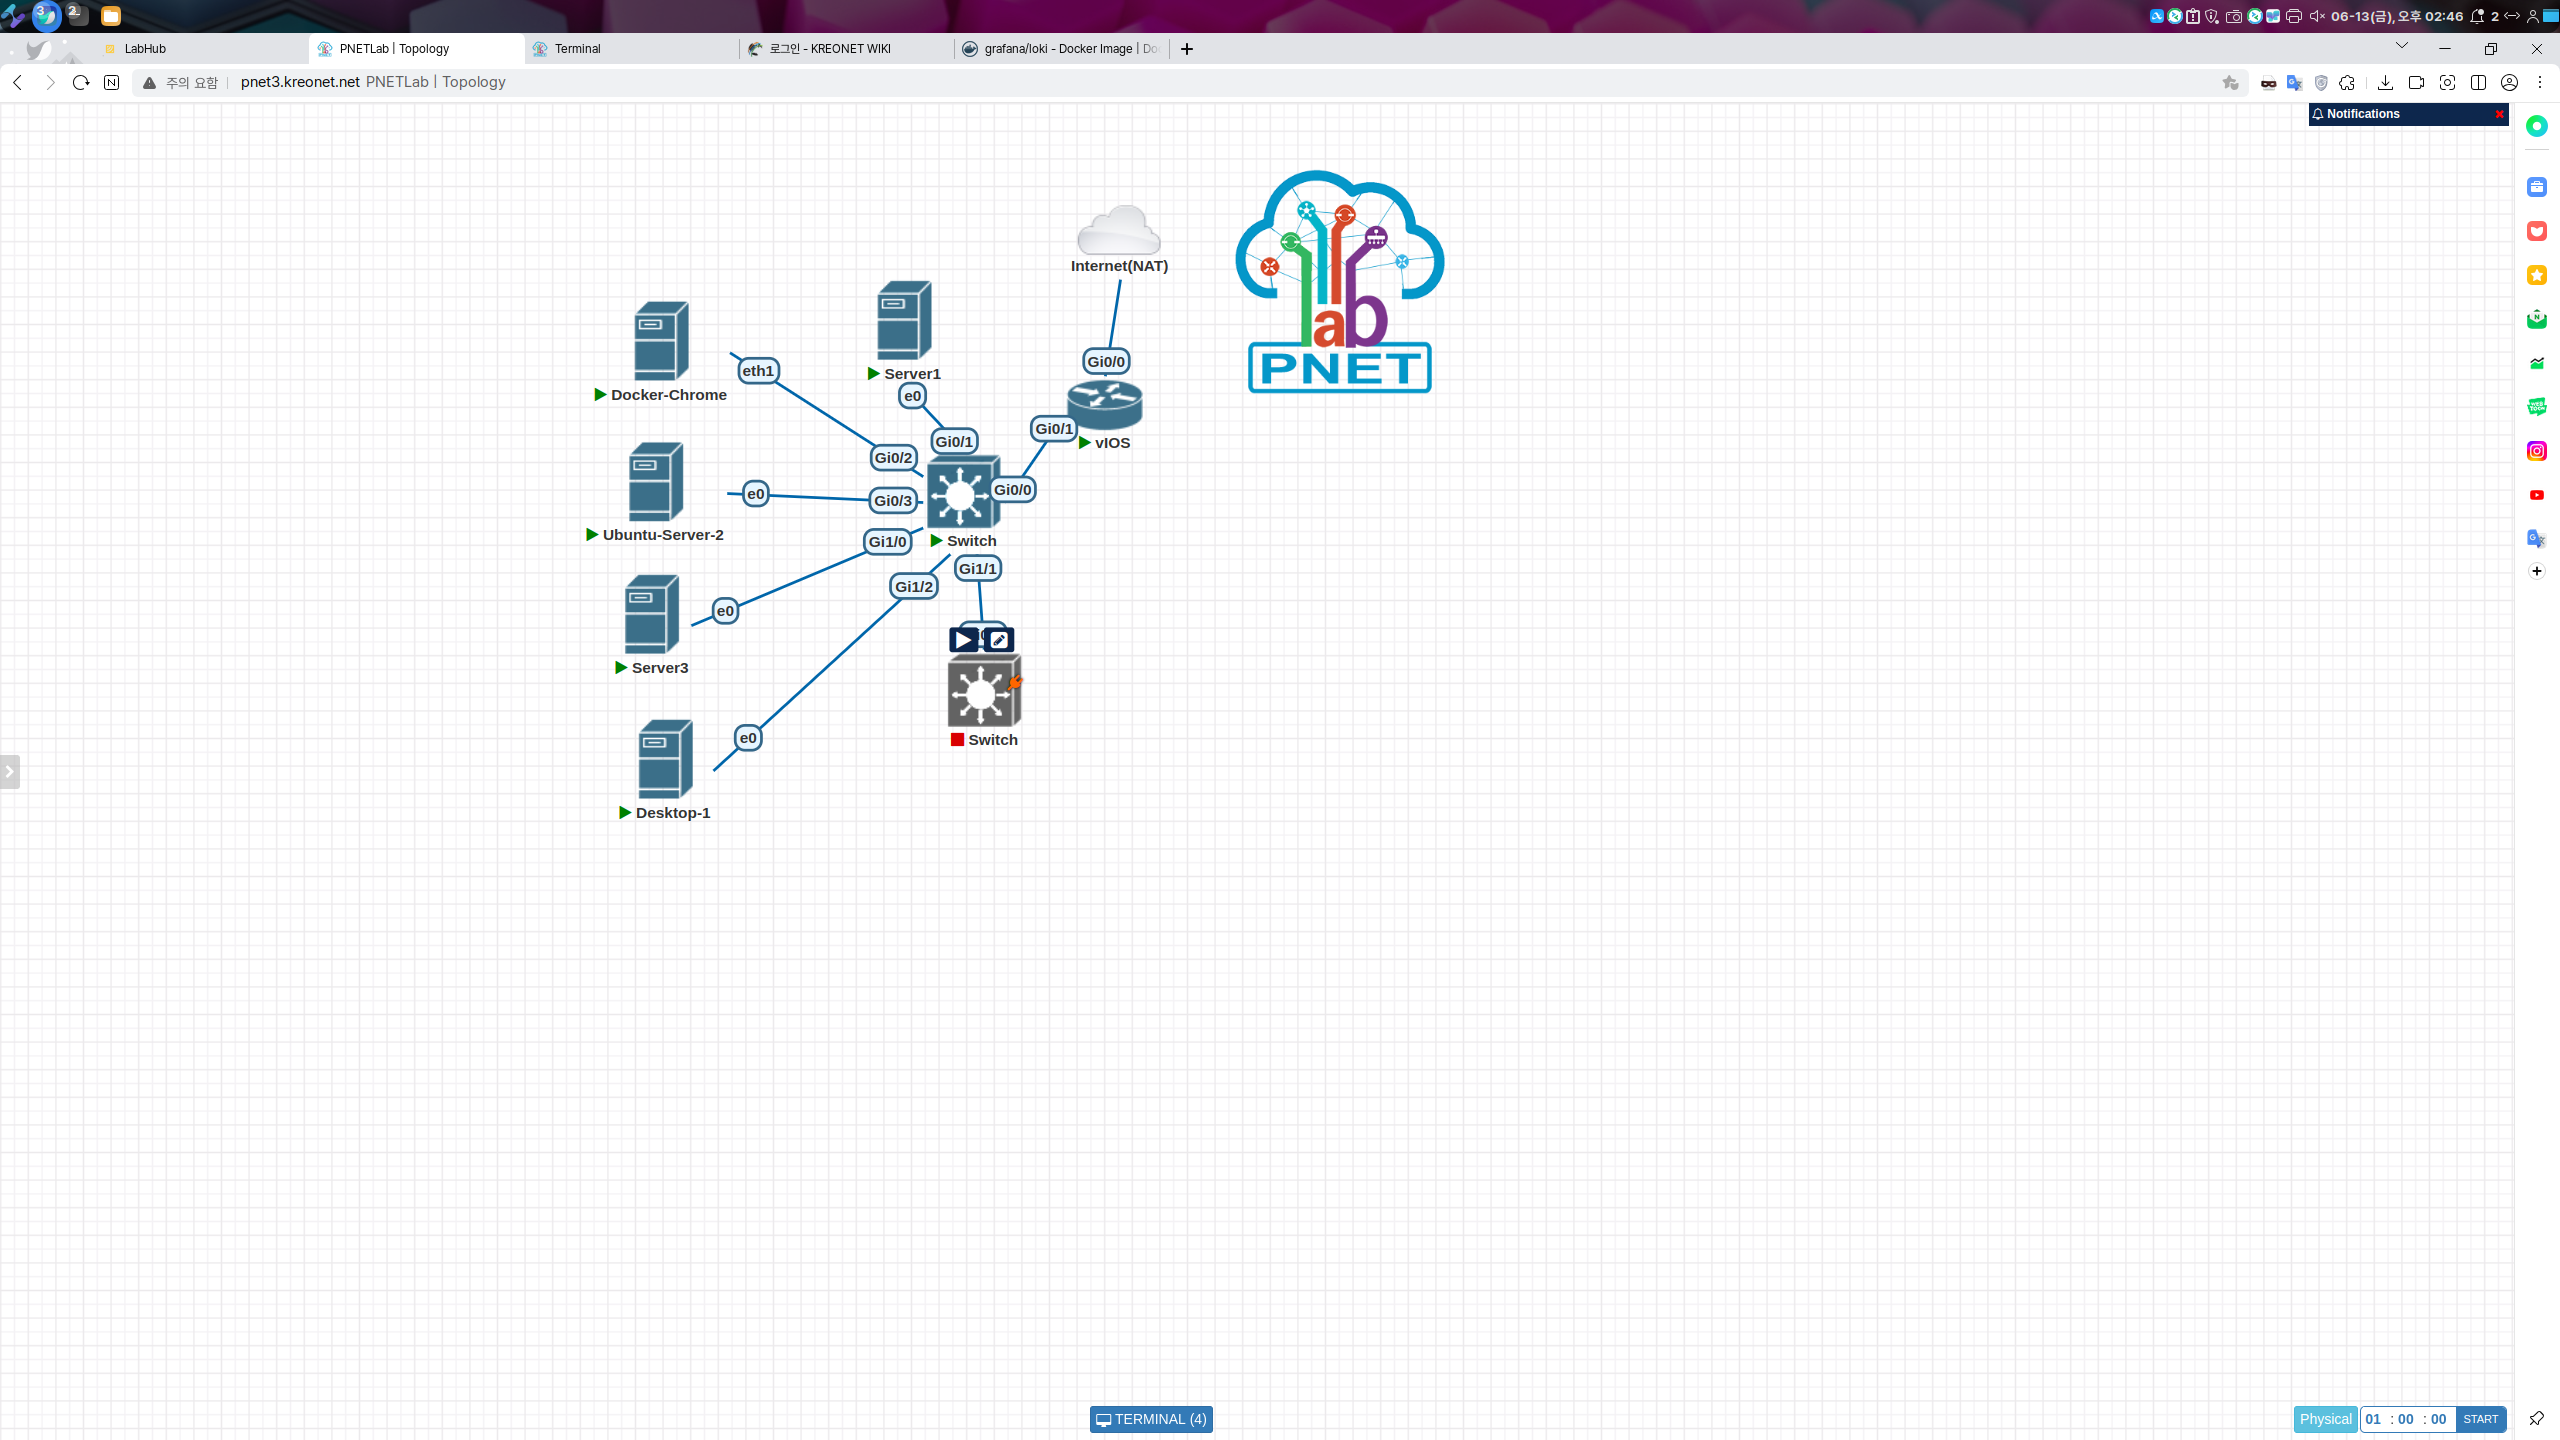Click the Gi0/3 interface label
Image resolution: width=2560 pixels, height=1440 pixels.
click(893, 501)
